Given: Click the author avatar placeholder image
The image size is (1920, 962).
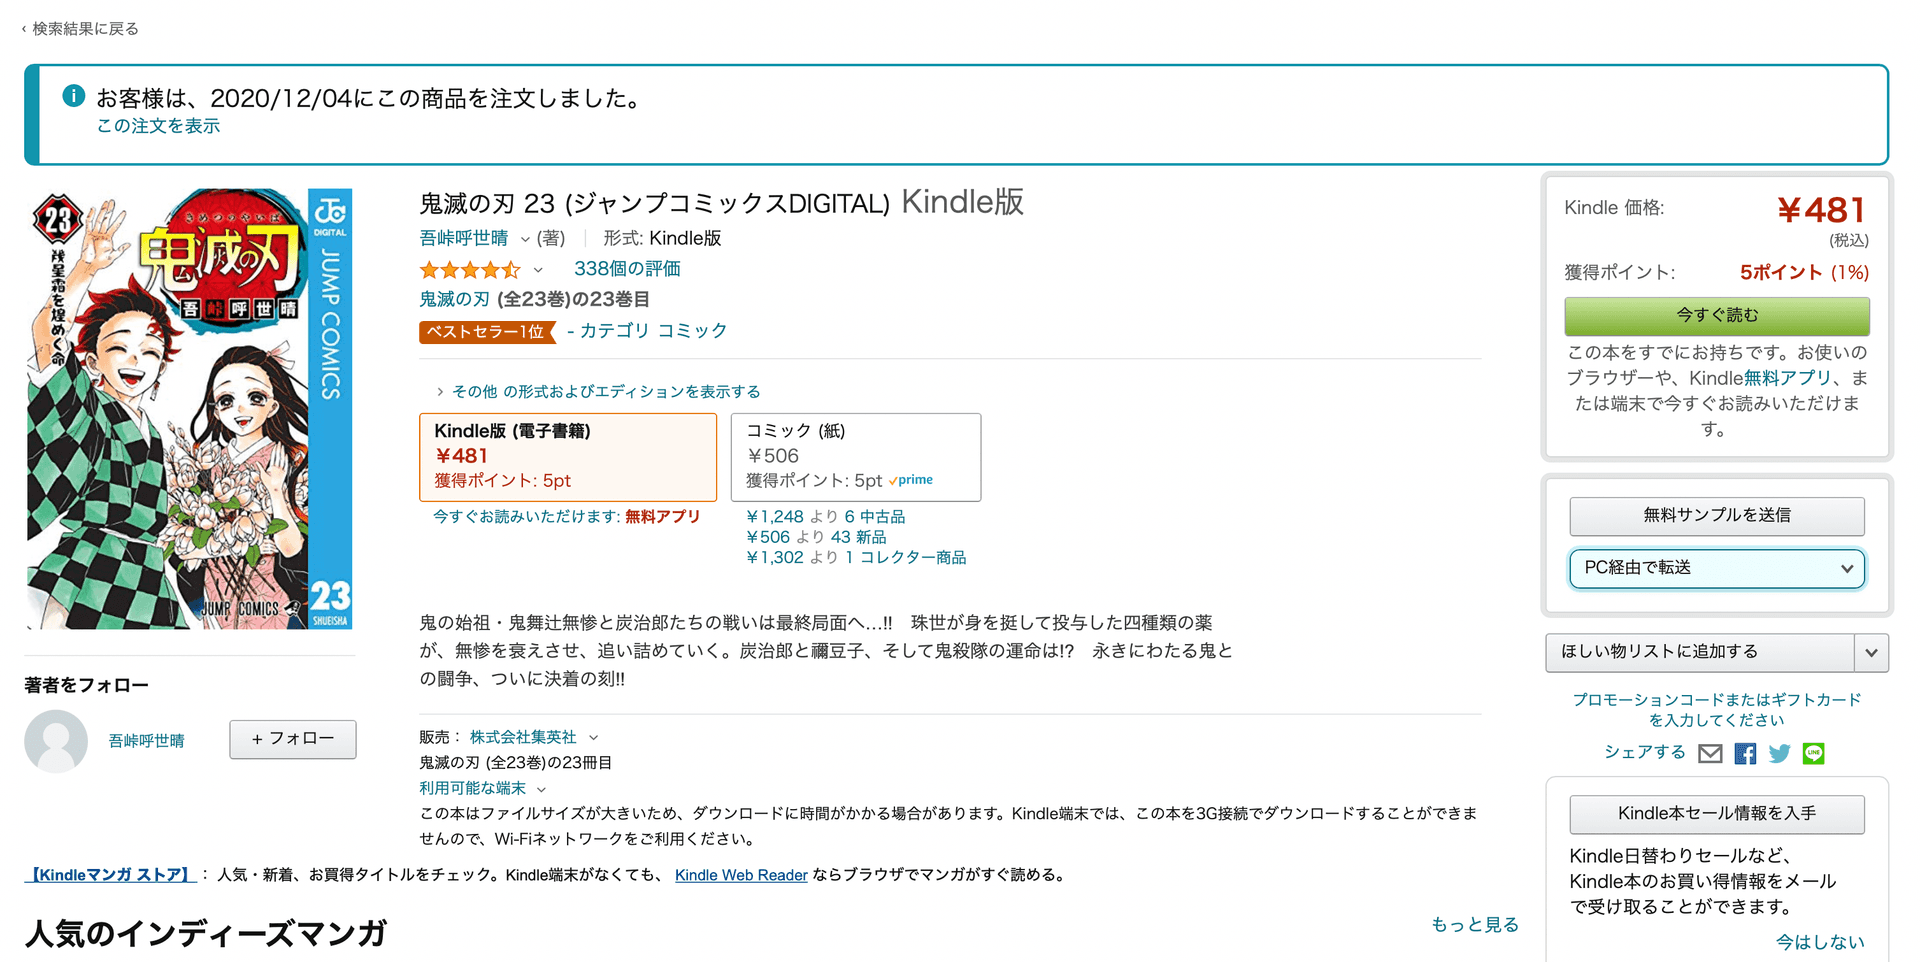Looking at the screenshot, I should point(56,741).
